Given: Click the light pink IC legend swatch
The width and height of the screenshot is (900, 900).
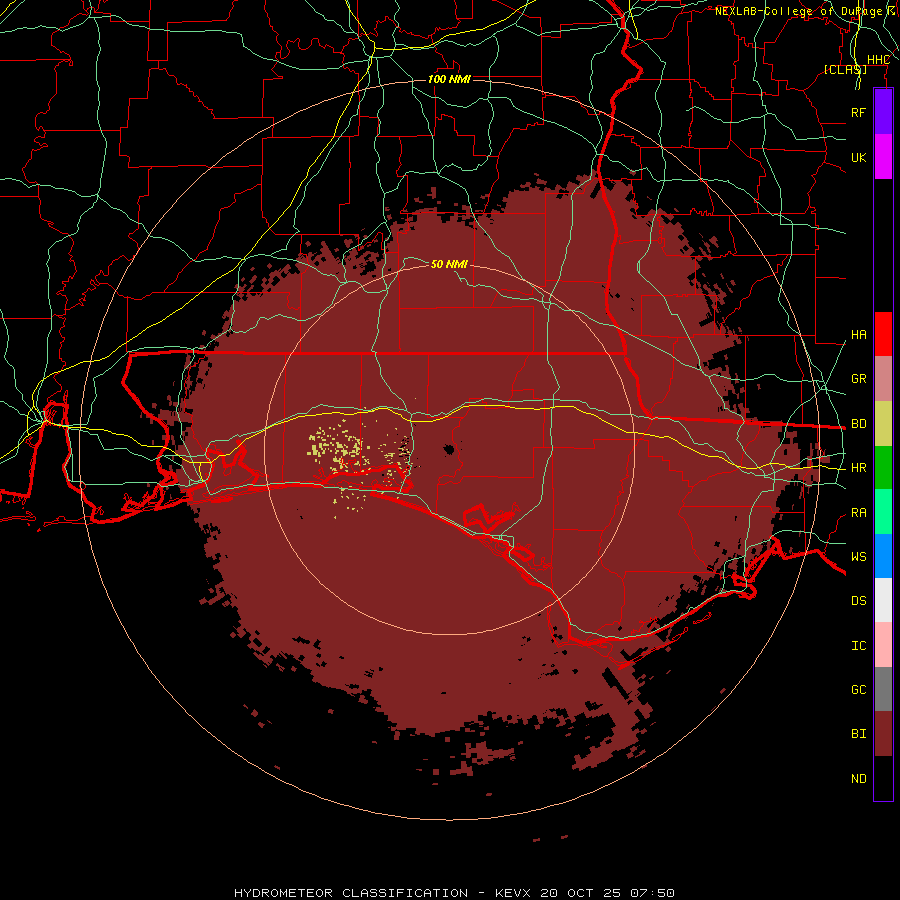Looking at the screenshot, I should point(883,645).
